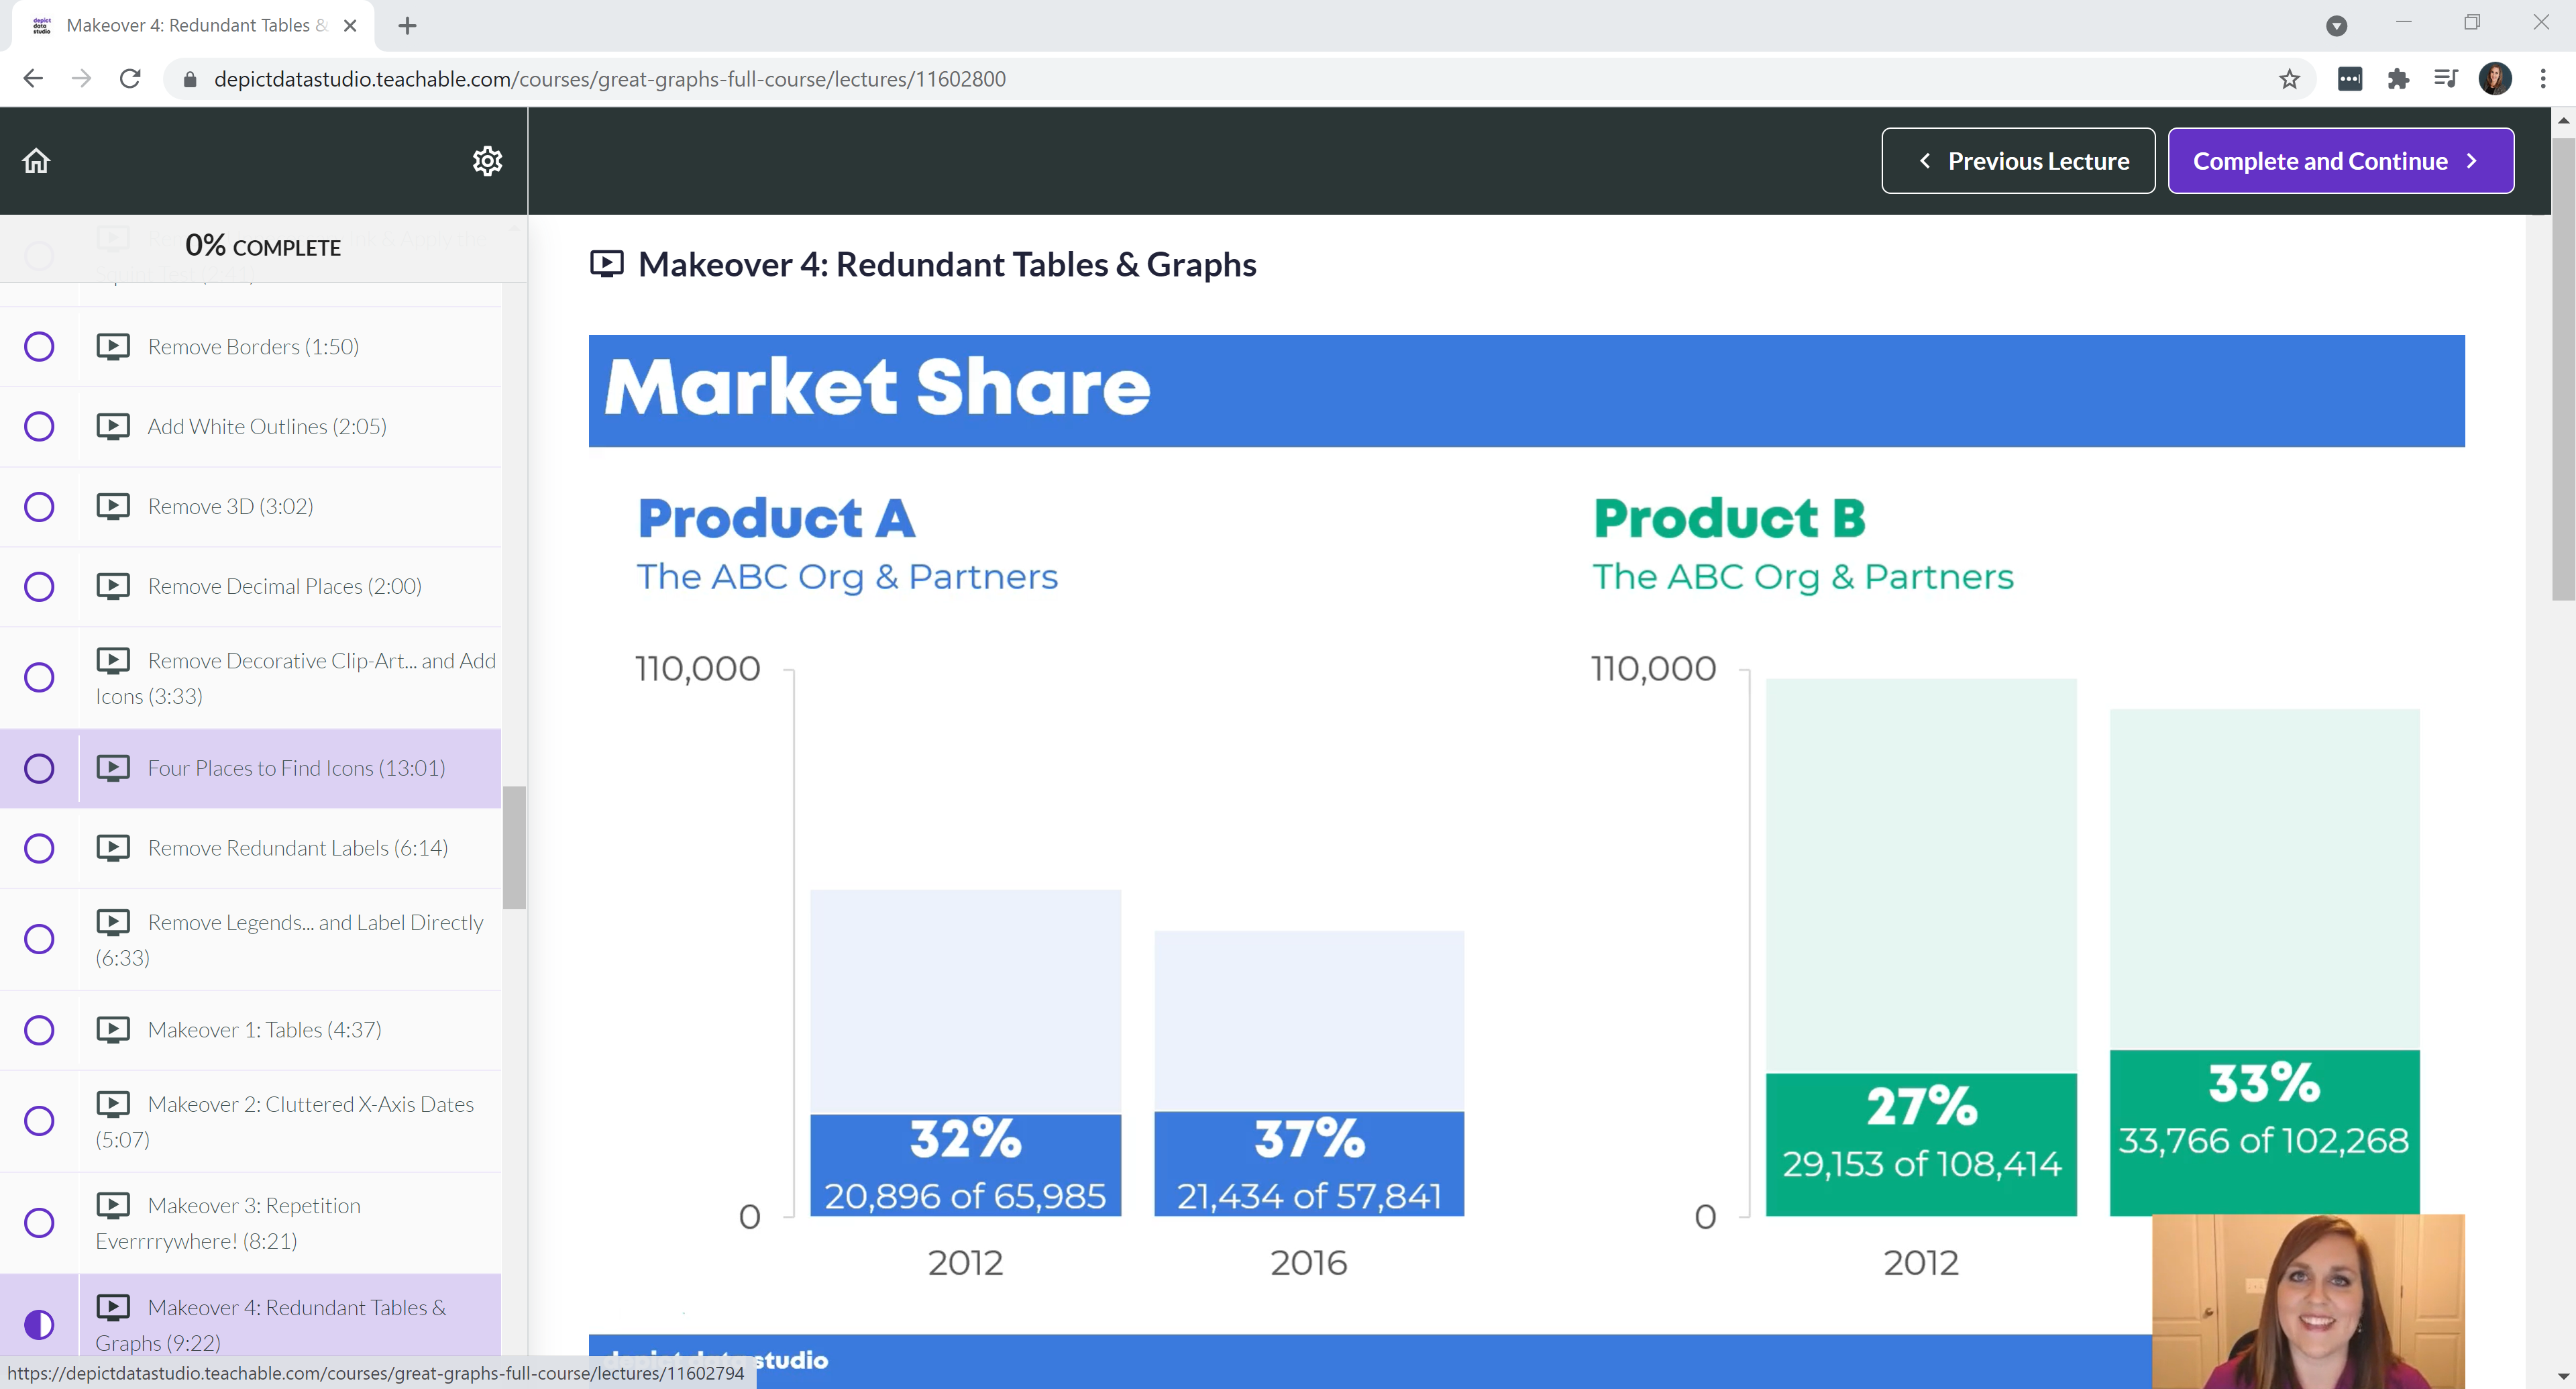Image resolution: width=2576 pixels, height=1389 pixels.
Task: Toggle completion circle for Remove Redundant Labels
Action: 39,848
